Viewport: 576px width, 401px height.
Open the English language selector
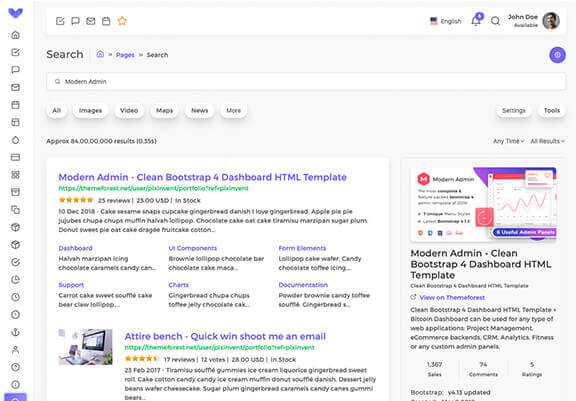[x=446, y=21]
